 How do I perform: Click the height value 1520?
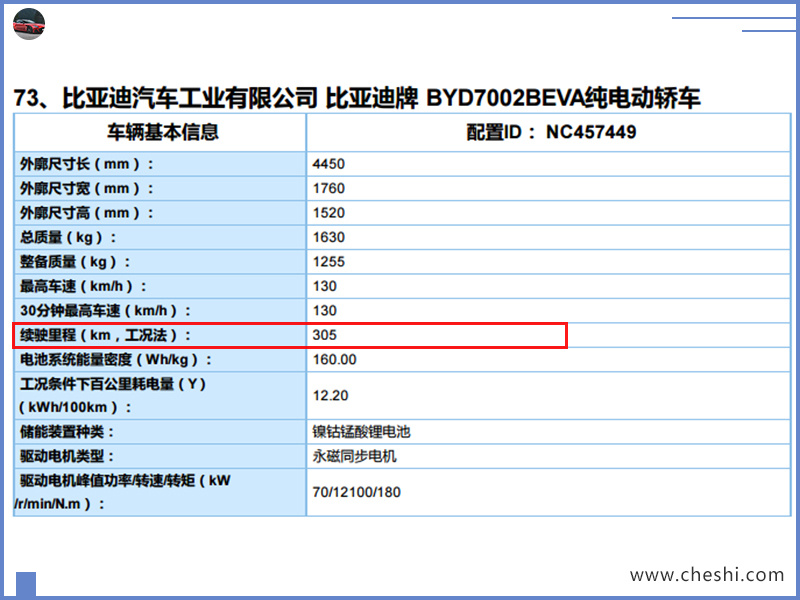pos(329,213)
